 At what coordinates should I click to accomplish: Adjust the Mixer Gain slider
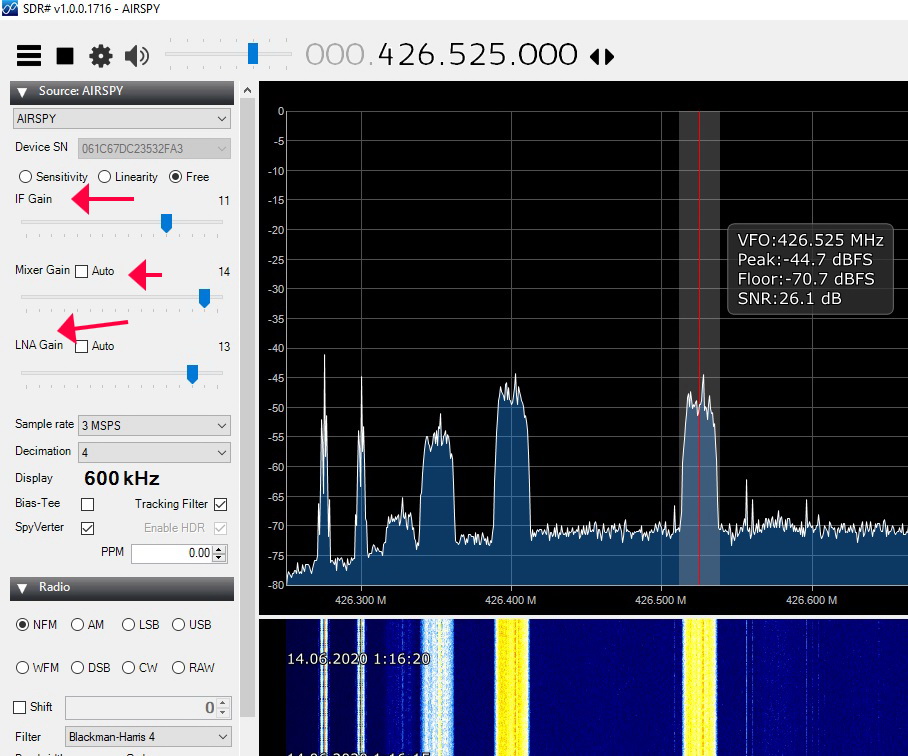(204, 298)
